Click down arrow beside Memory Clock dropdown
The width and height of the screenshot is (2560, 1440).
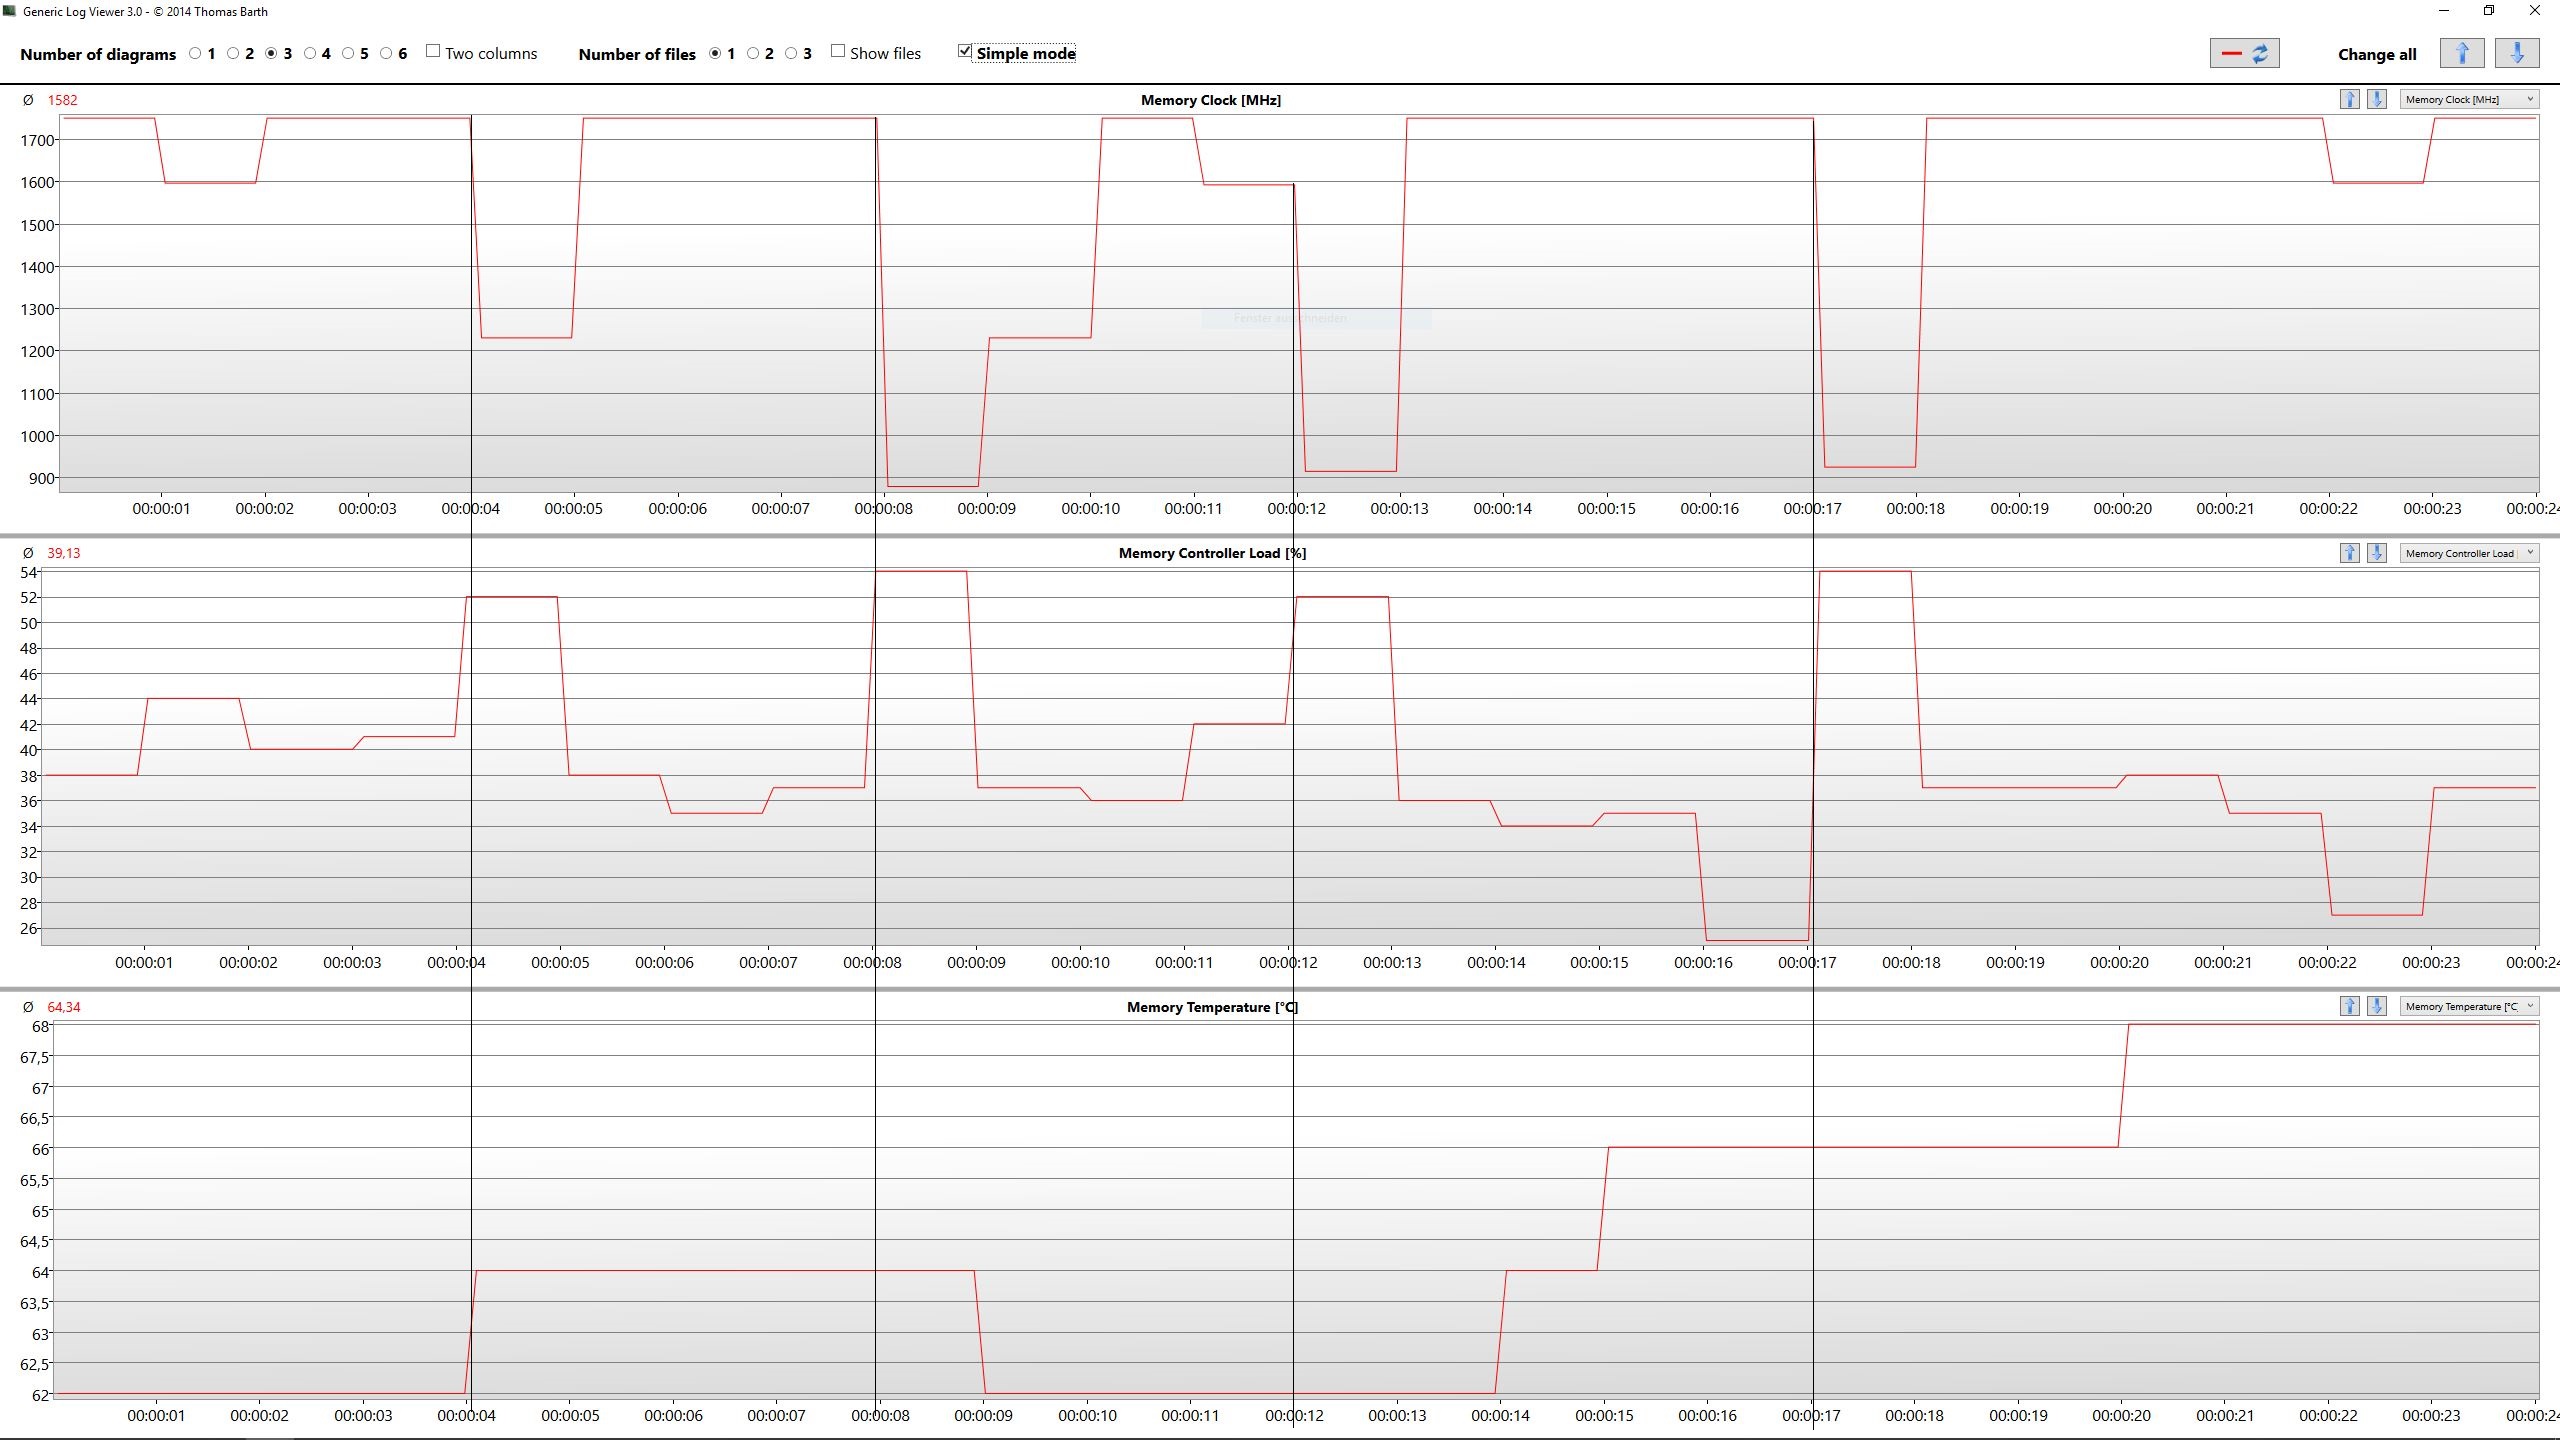2377,99
